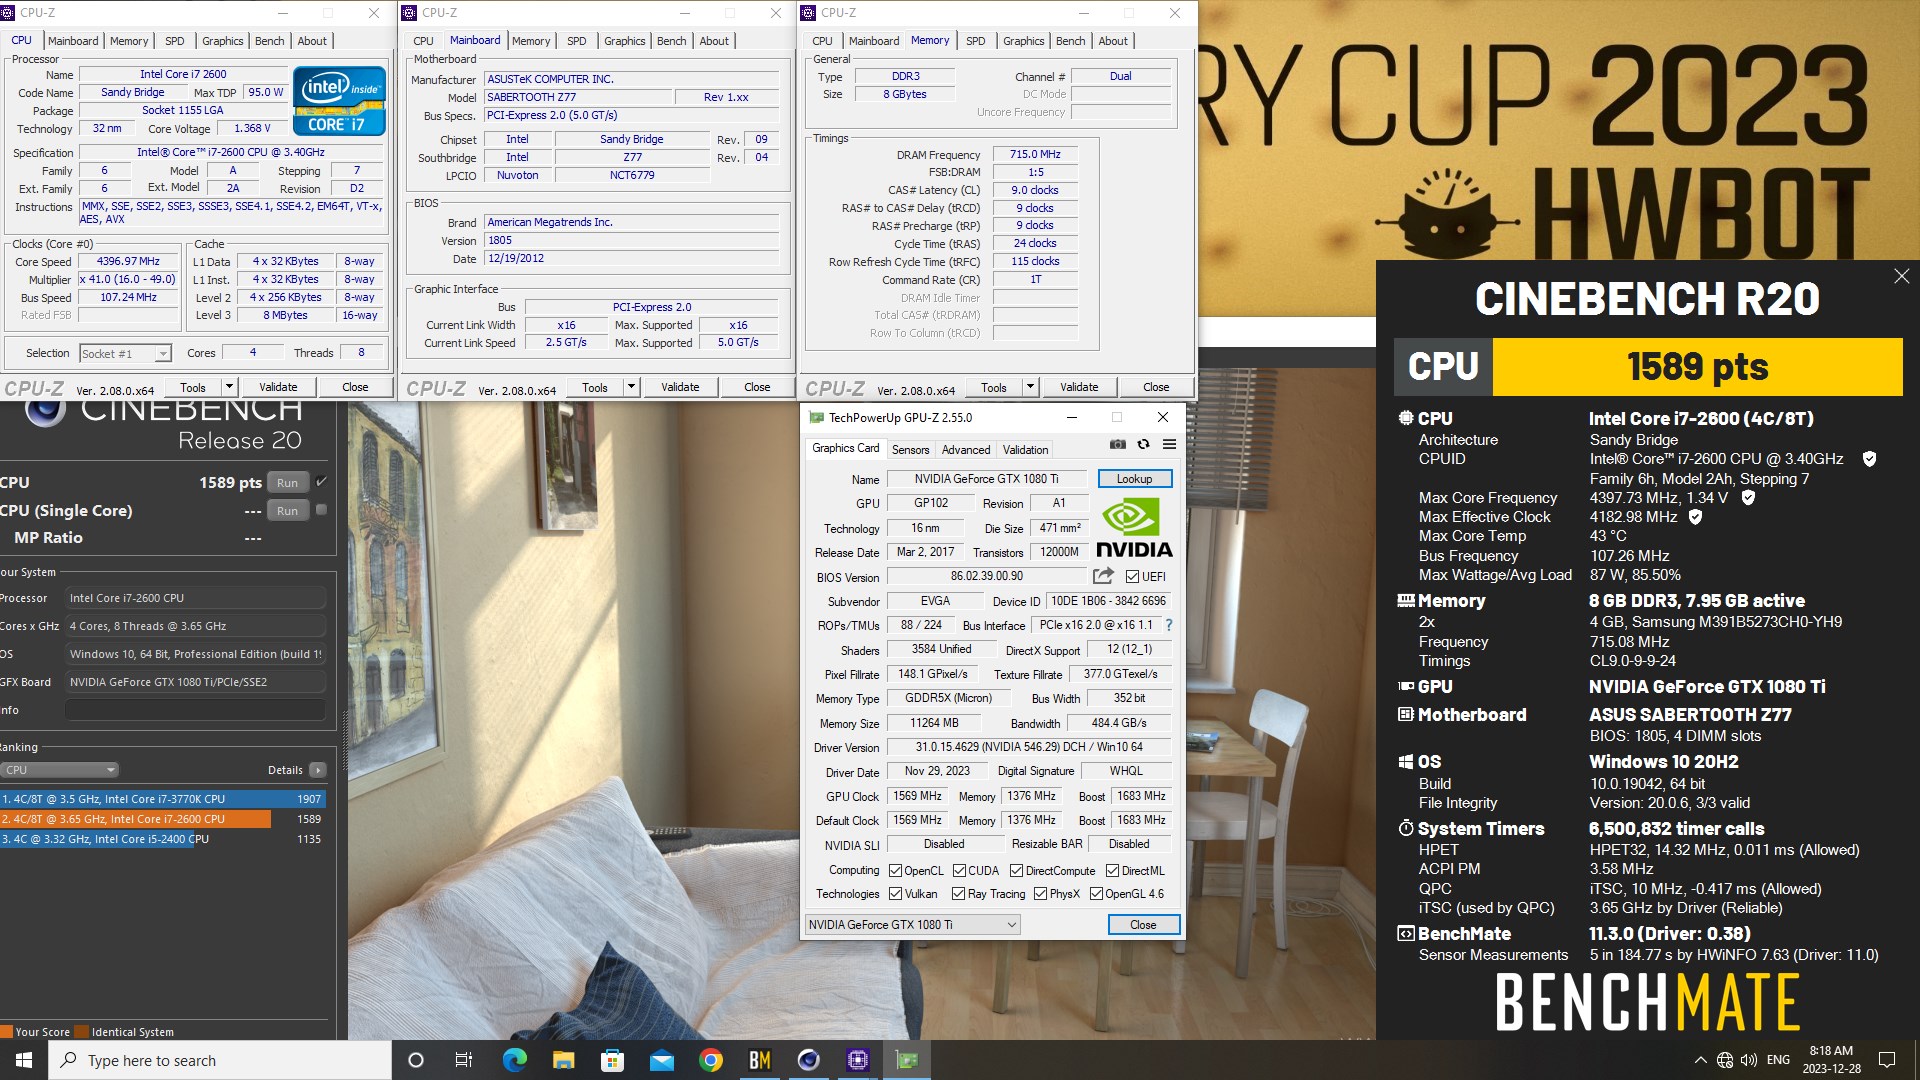Toggle the PhysX checkbox
The image size is (1920, 1080).
[x=1040, y=894]
